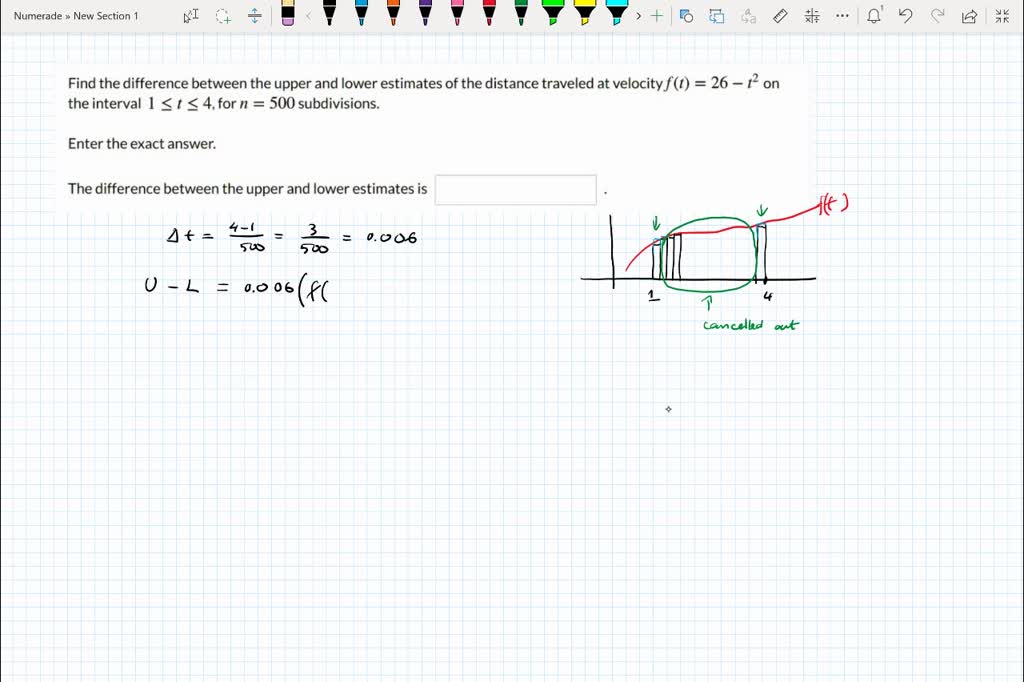Screen dimensions: 1024x682
Task: Select the Ink to Text tool
Action: point(749,15)
